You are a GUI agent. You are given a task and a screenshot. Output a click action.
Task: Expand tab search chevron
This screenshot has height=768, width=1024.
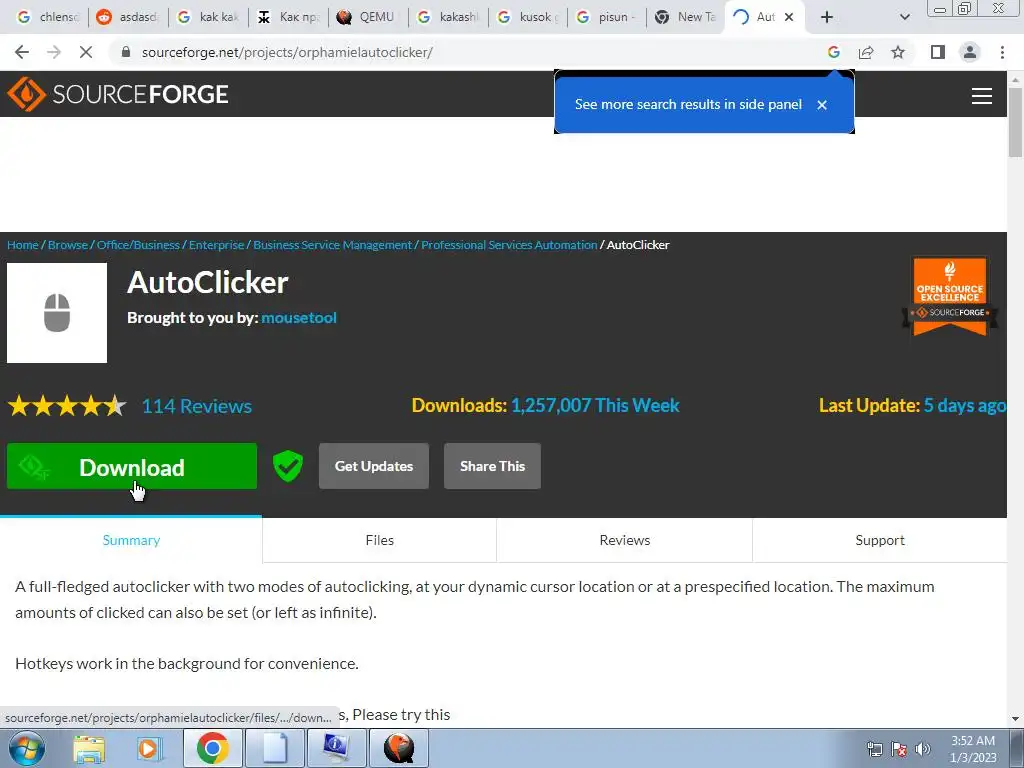click(904, 17)
